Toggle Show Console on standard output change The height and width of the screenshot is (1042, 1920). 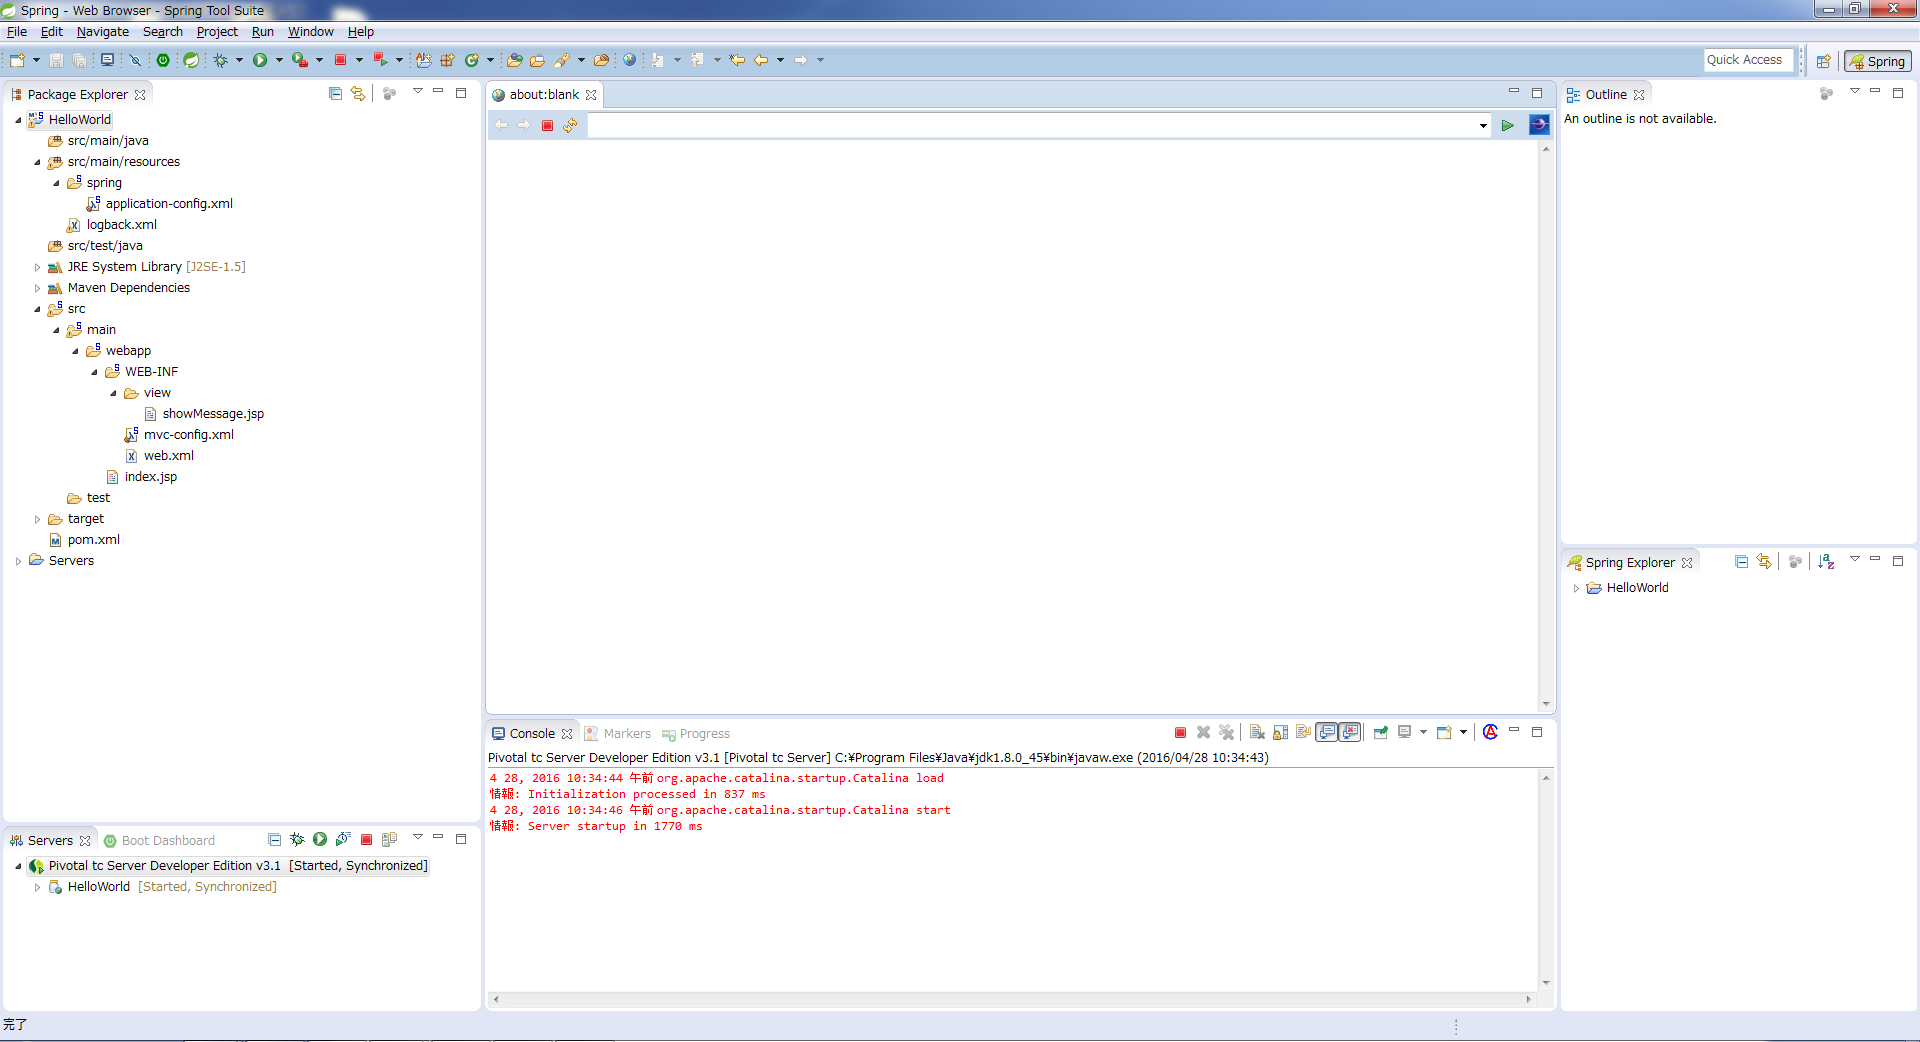[x=1327, y=733]
